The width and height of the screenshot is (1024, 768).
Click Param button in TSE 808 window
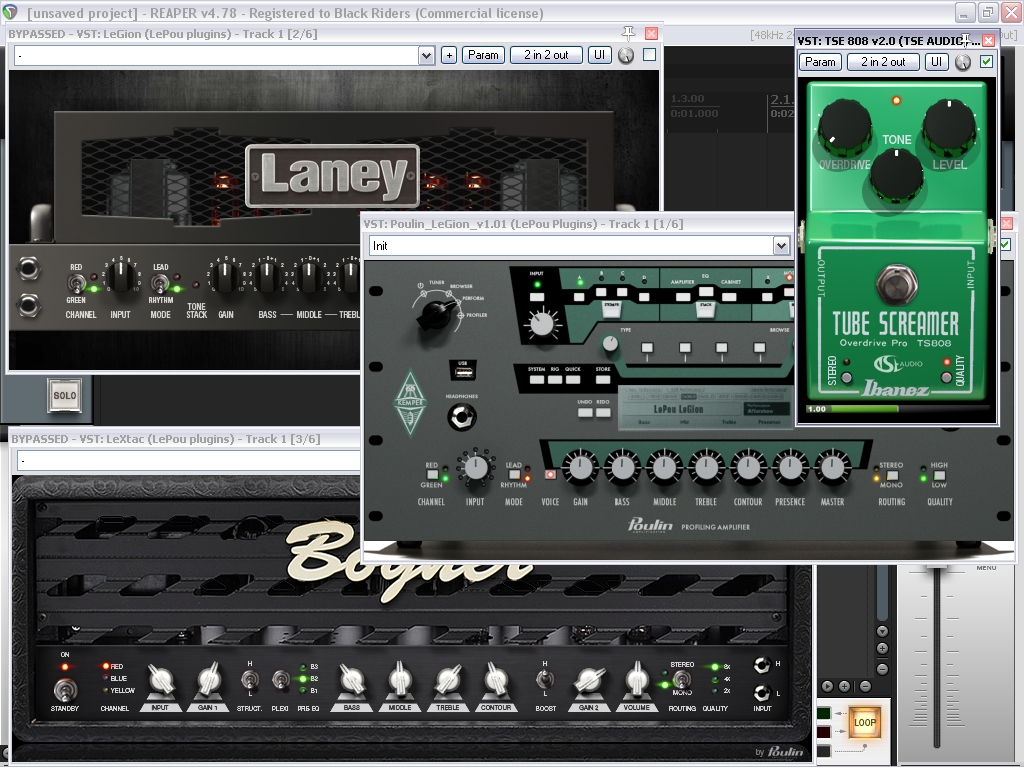[820, 62]
